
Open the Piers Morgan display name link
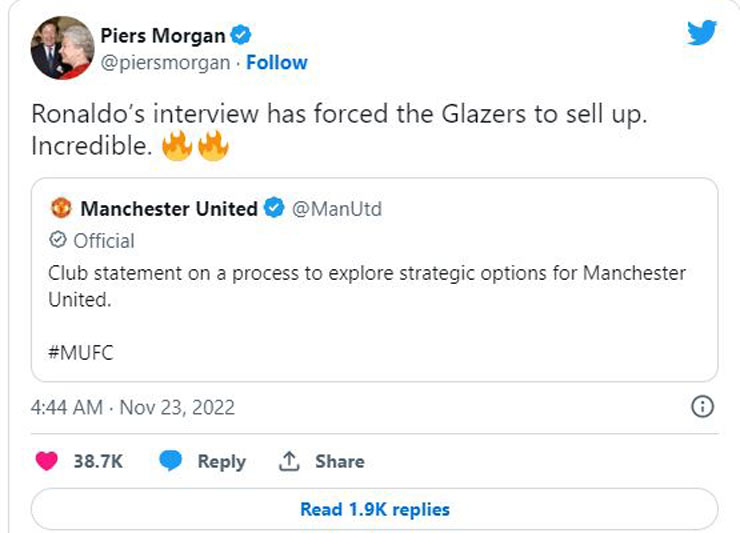click(x=162, y=37)
